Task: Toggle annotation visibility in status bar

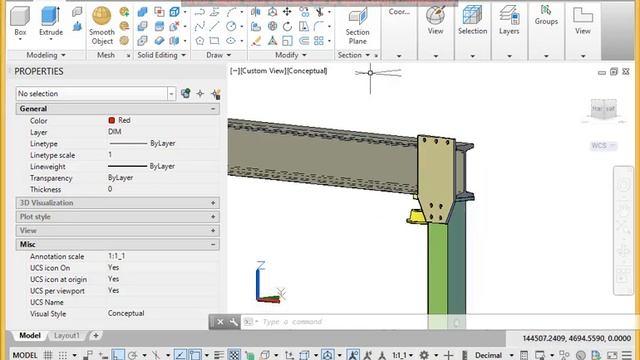Action: [x=353, y=355]
